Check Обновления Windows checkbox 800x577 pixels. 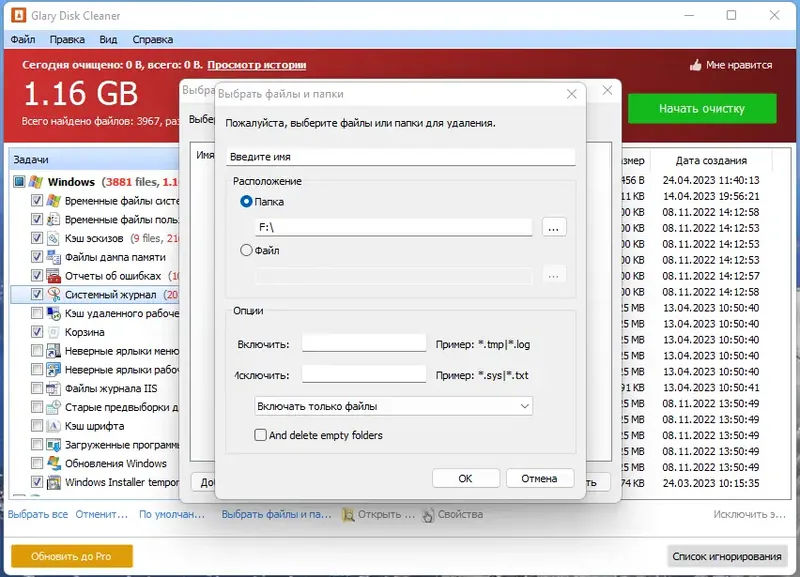tap(37, 463)
